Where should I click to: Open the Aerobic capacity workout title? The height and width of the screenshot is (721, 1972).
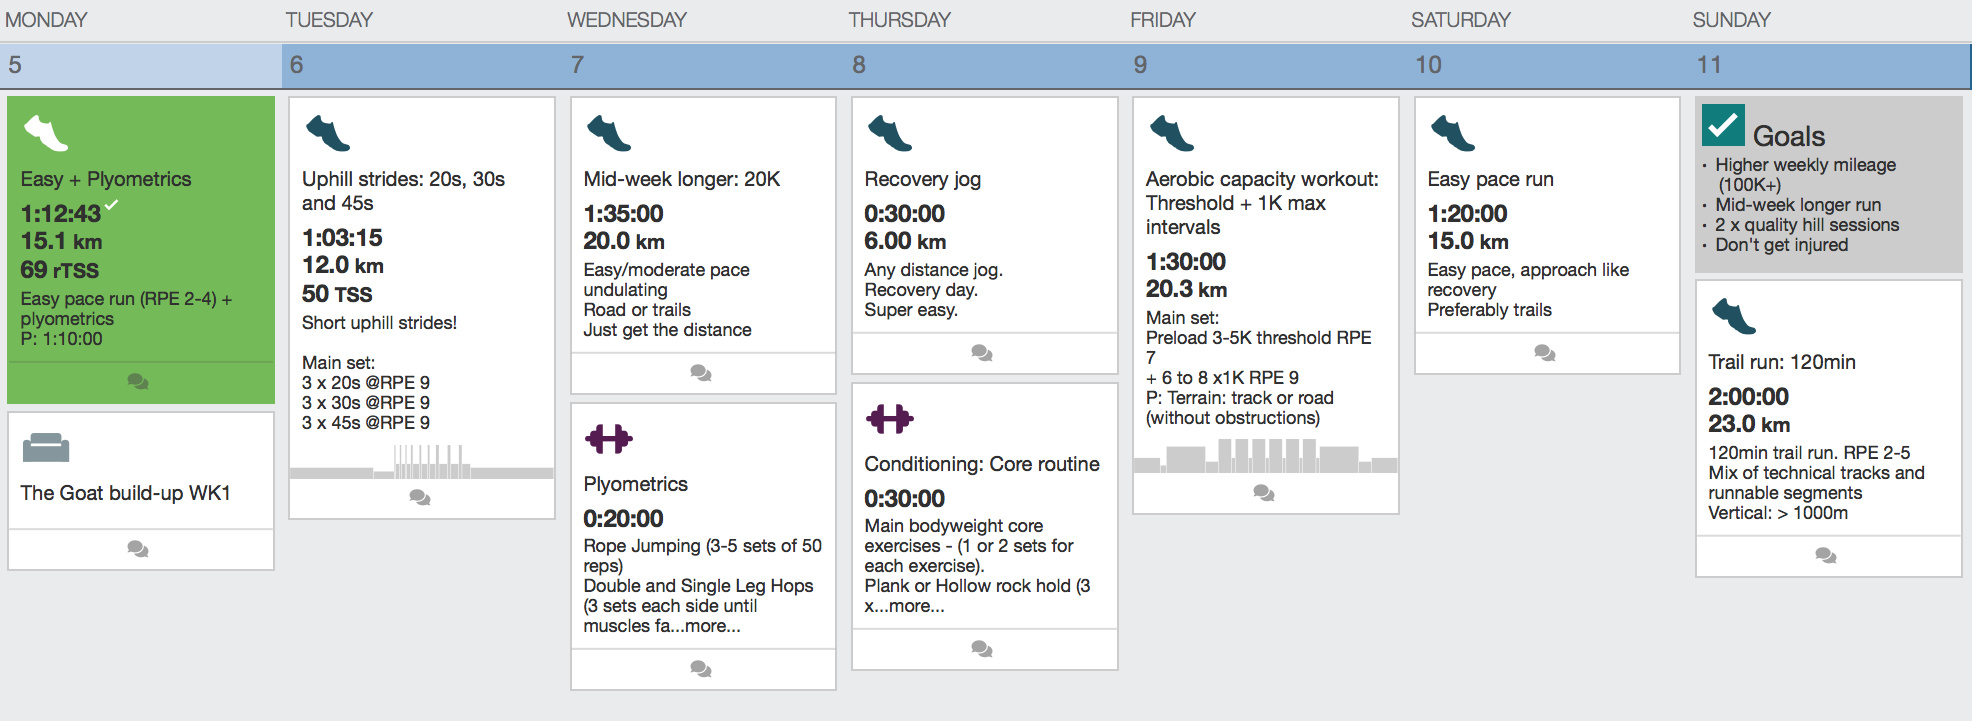(x=1262, y=203)
